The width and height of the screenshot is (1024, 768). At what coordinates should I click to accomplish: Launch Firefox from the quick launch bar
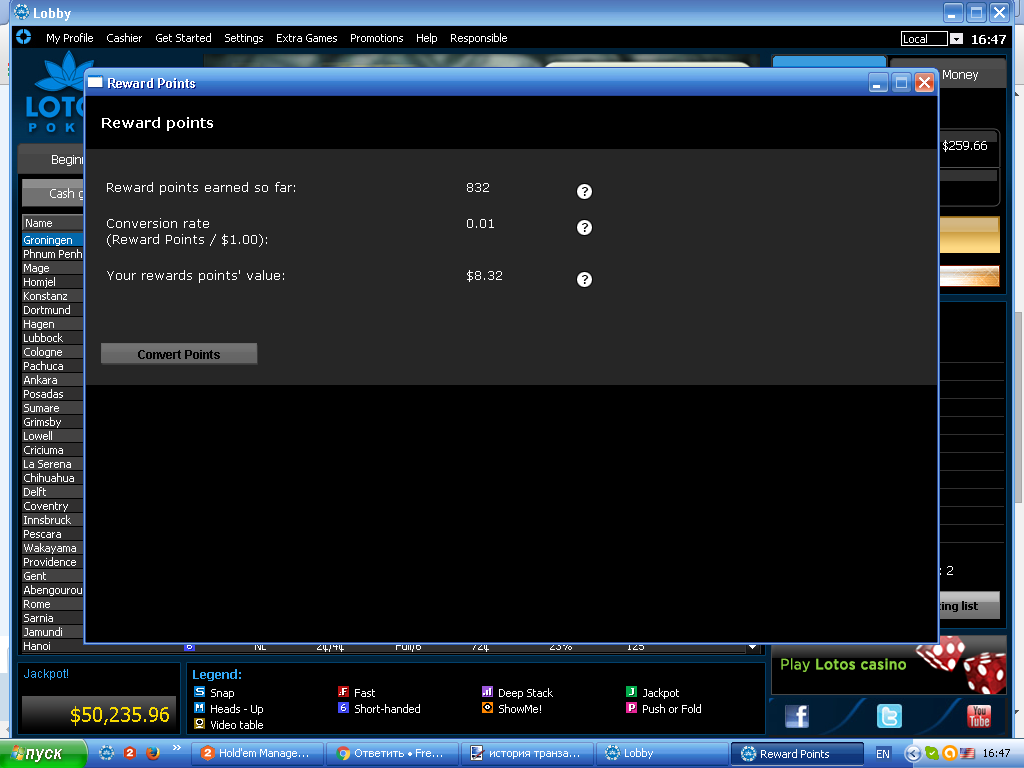click(x=153, y=753)
